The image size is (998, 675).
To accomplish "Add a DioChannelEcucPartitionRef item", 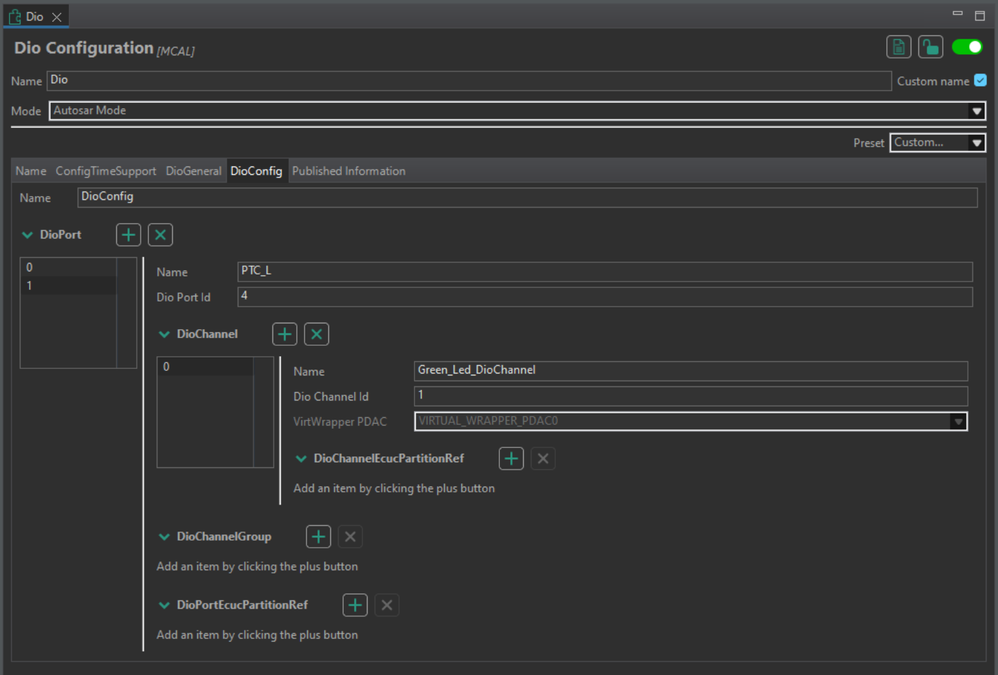I will (x=511, y=459).
